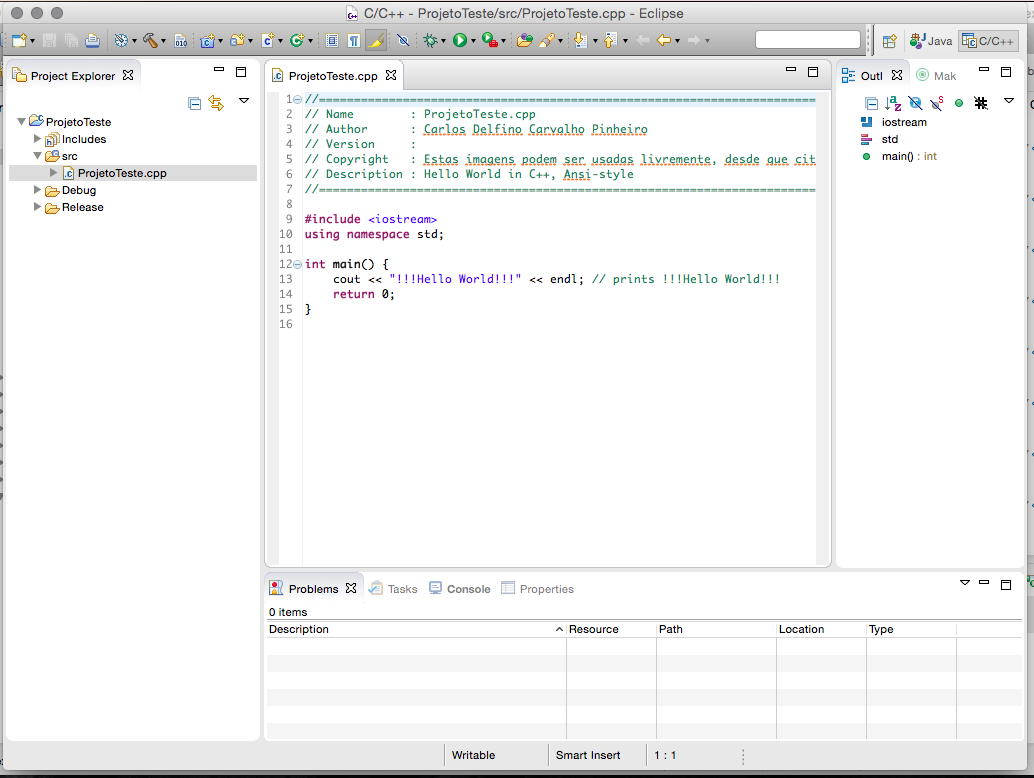Toggle Show Whitespace Characters pilcrow icon
The height and width of the screenshot is (778, 1034).
pyautogui.click(x=354, y=41)
